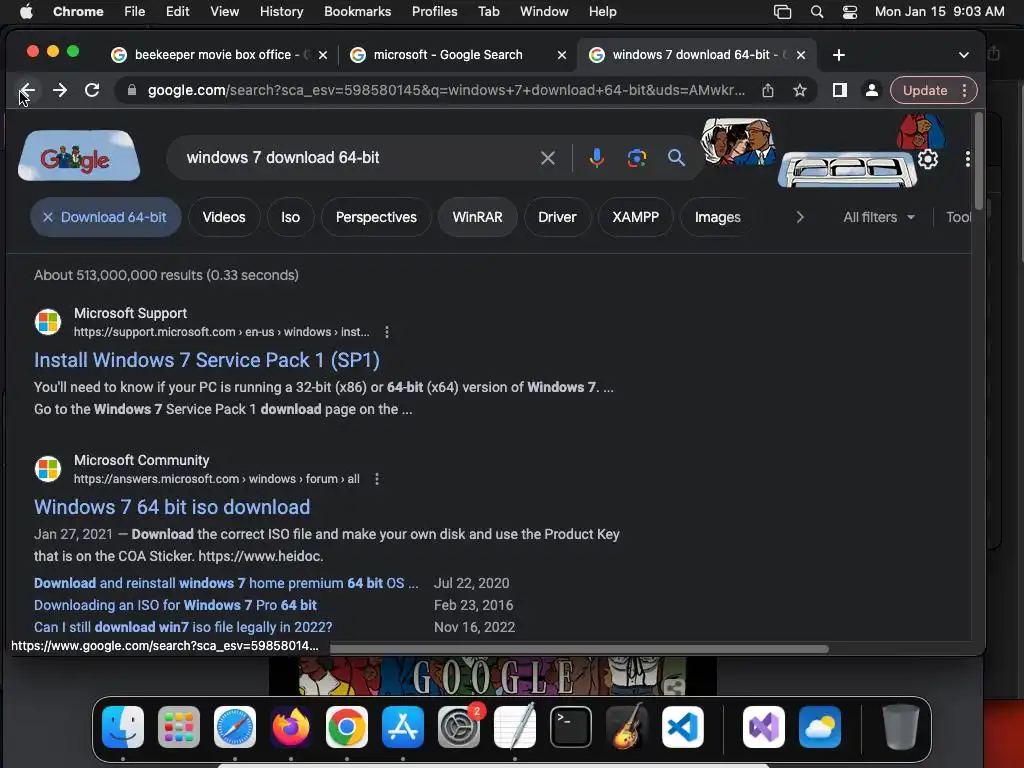The width and height of the screenshot is (1024, 768).
Task: Open Tools beside All filters
Action: [x=959, y=217]
